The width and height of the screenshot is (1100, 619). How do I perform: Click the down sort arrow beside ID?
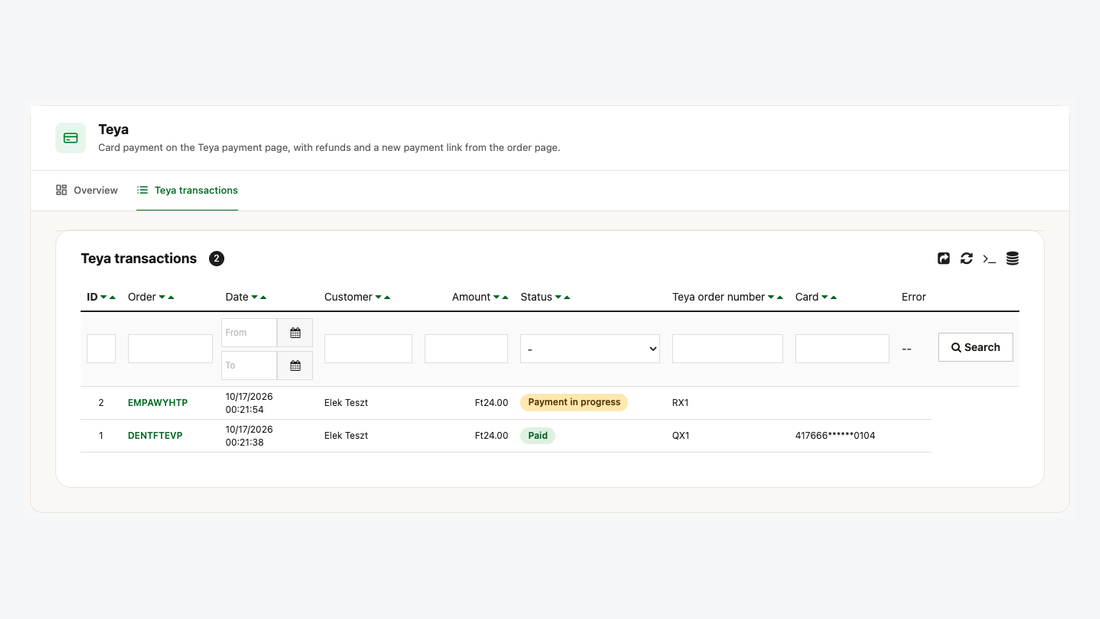[104, 297]
